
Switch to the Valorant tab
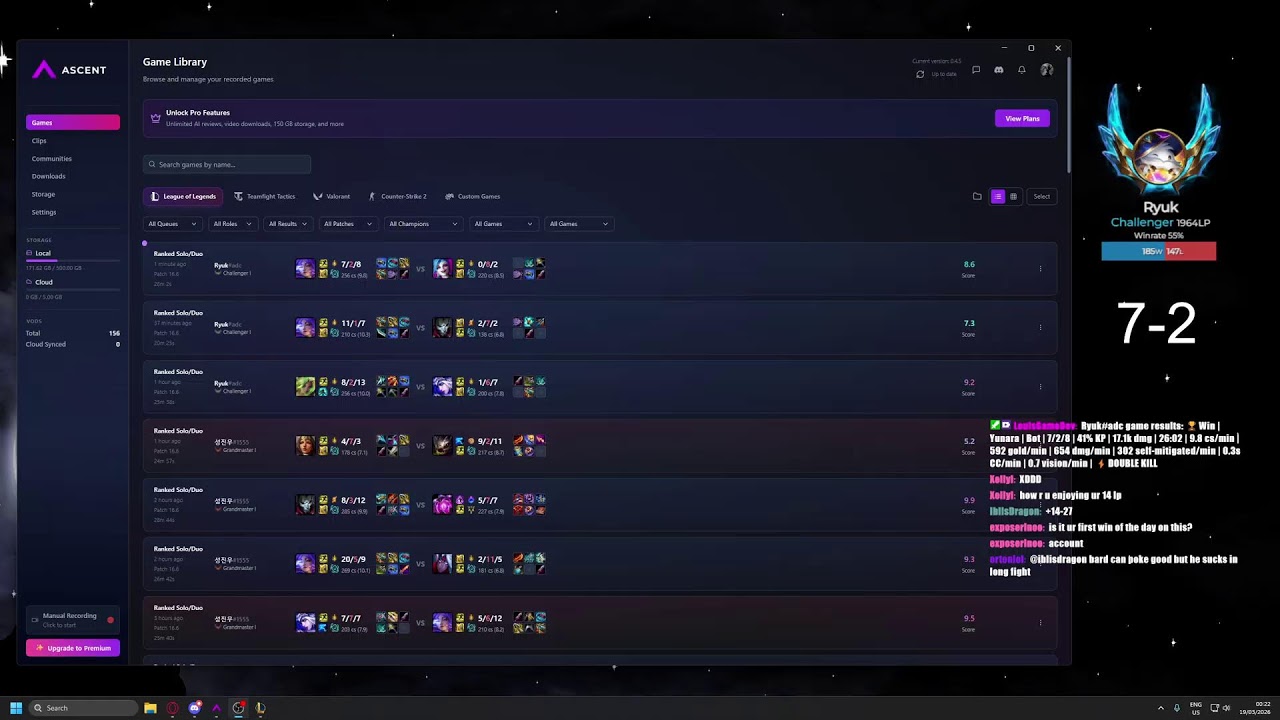[x=332, y=196]
